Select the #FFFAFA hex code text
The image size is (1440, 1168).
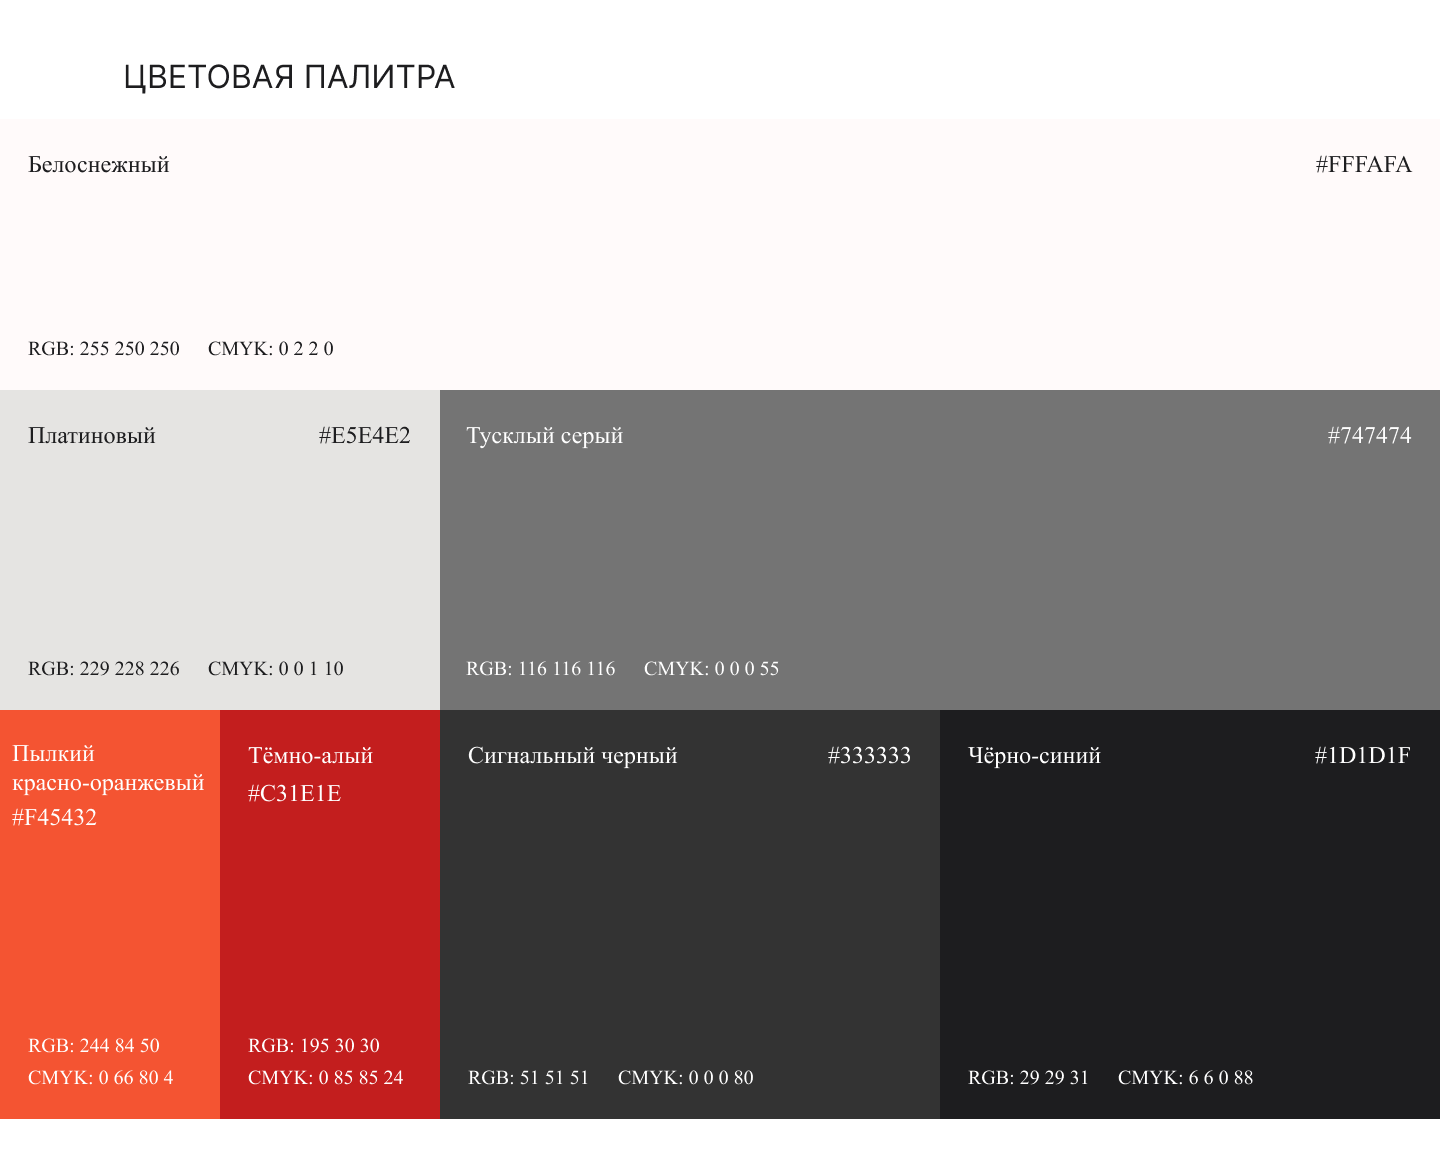click(1363, 165)
